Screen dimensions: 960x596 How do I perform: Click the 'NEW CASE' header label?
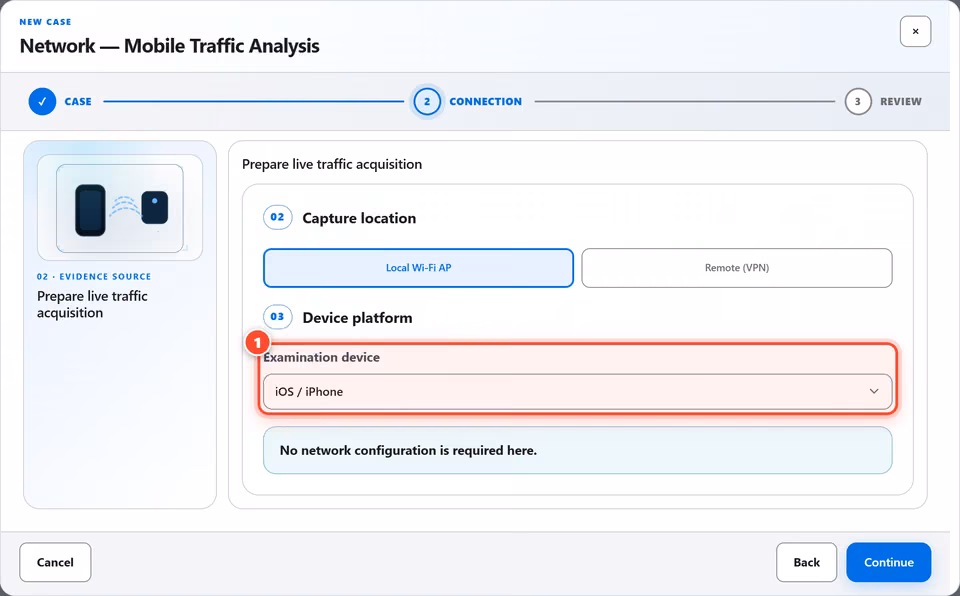pos(45,22)
